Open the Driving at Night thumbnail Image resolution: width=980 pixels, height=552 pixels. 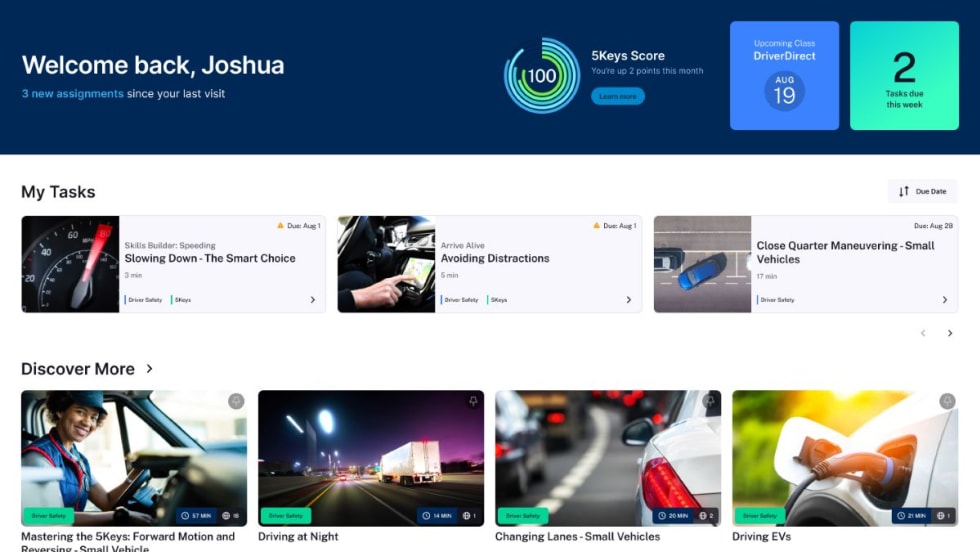pyautogui.click(x=371, y=458)
